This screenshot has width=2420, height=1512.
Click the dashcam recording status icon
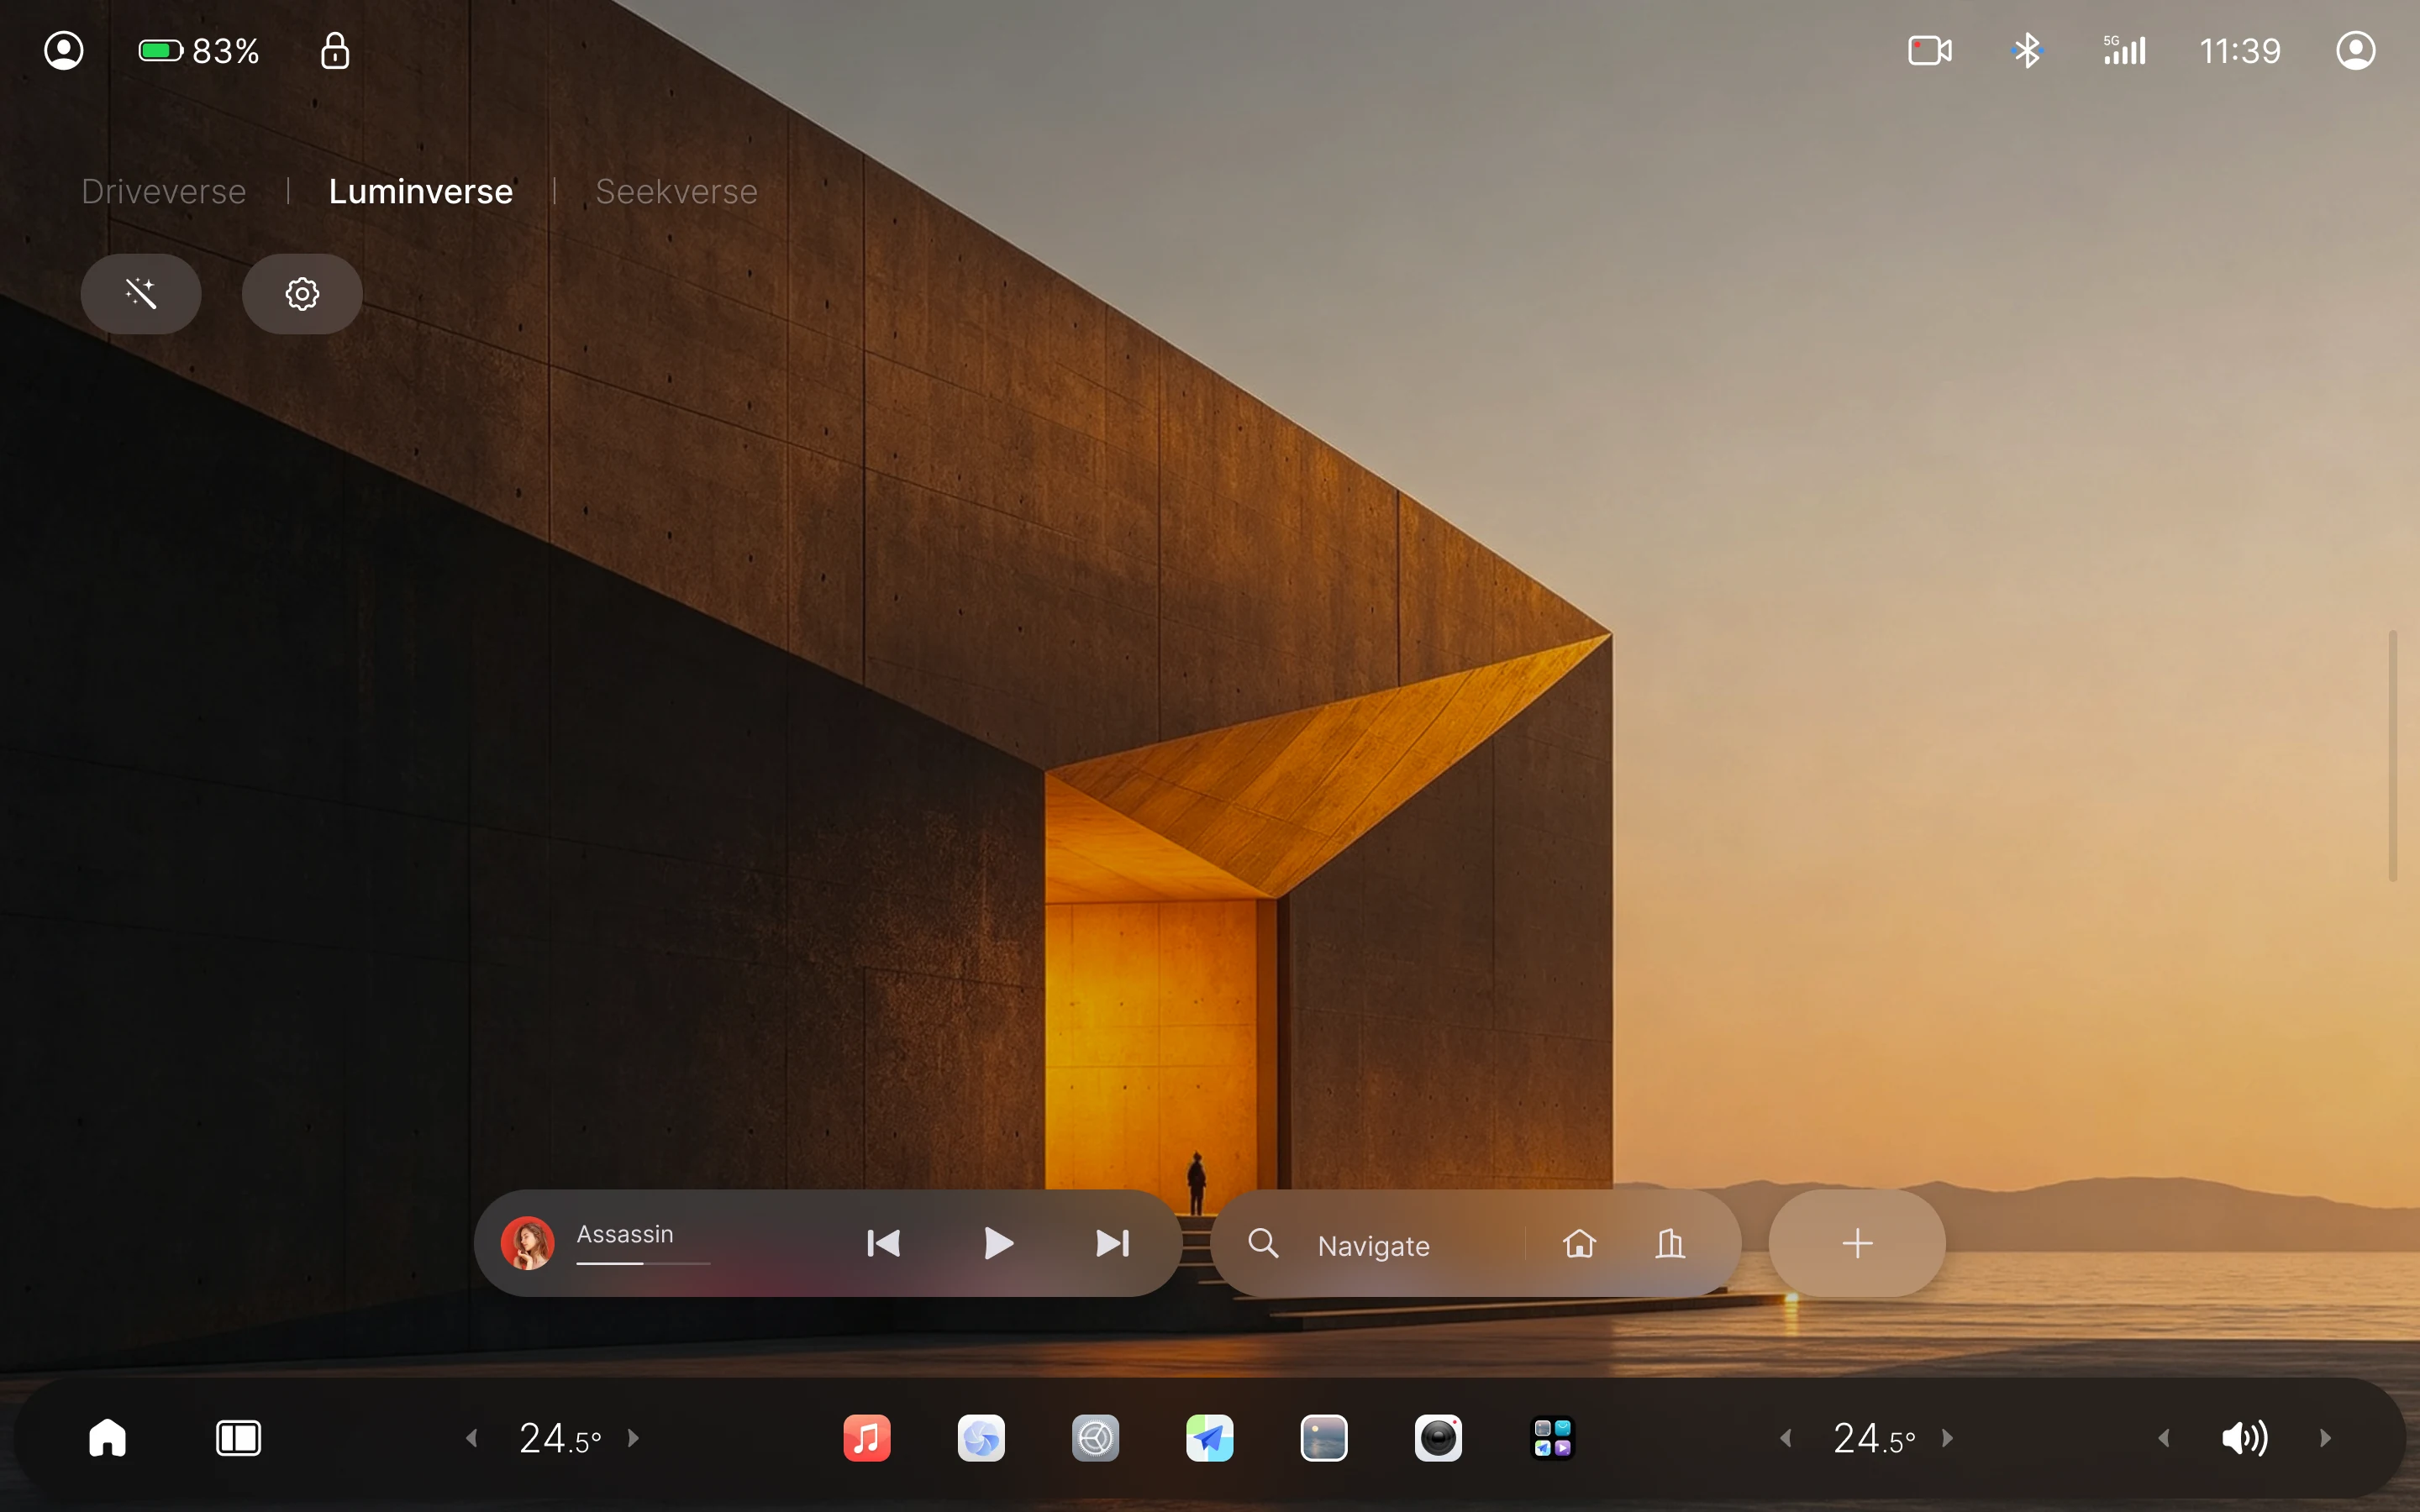pos(1929,50)
